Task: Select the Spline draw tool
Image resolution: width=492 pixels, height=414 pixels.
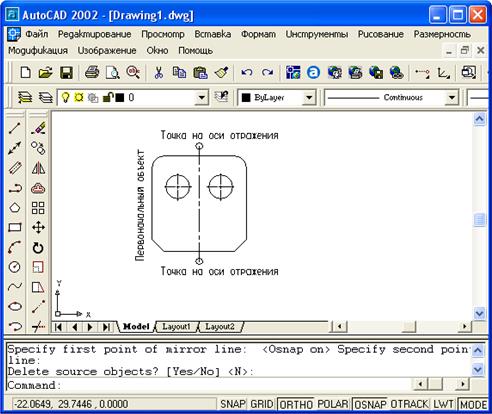Action: point(15,287)
